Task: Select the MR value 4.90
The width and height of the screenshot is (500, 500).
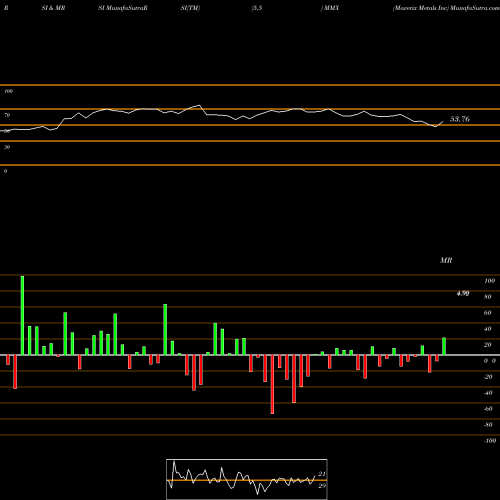Action: (x=463, y=293)
